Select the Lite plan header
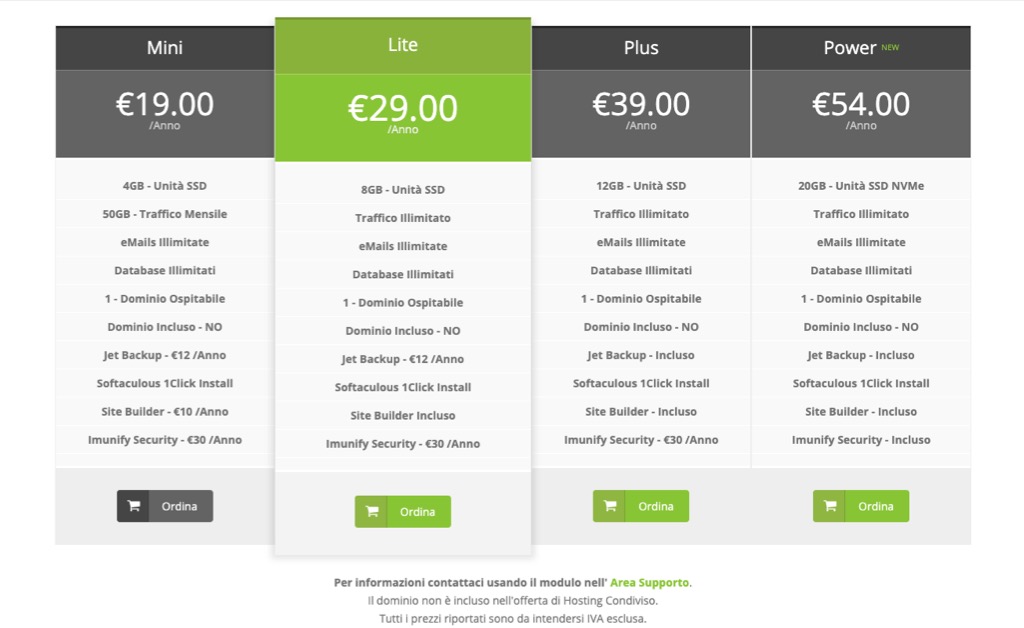 pos(402,44)
